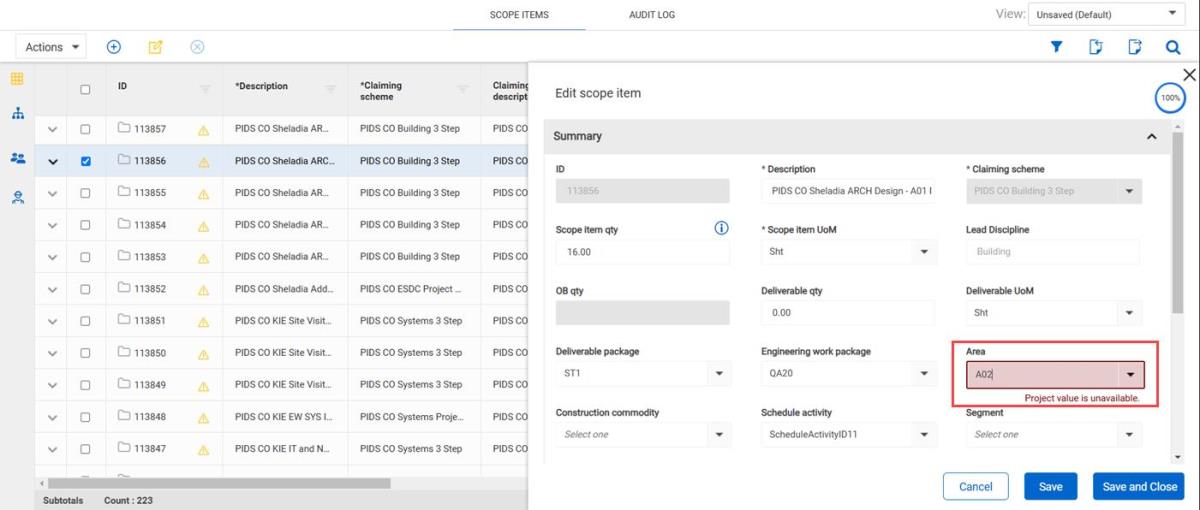1200x510 pixels.
Task: Check the checkbox for row 113855
Action: 85,193
